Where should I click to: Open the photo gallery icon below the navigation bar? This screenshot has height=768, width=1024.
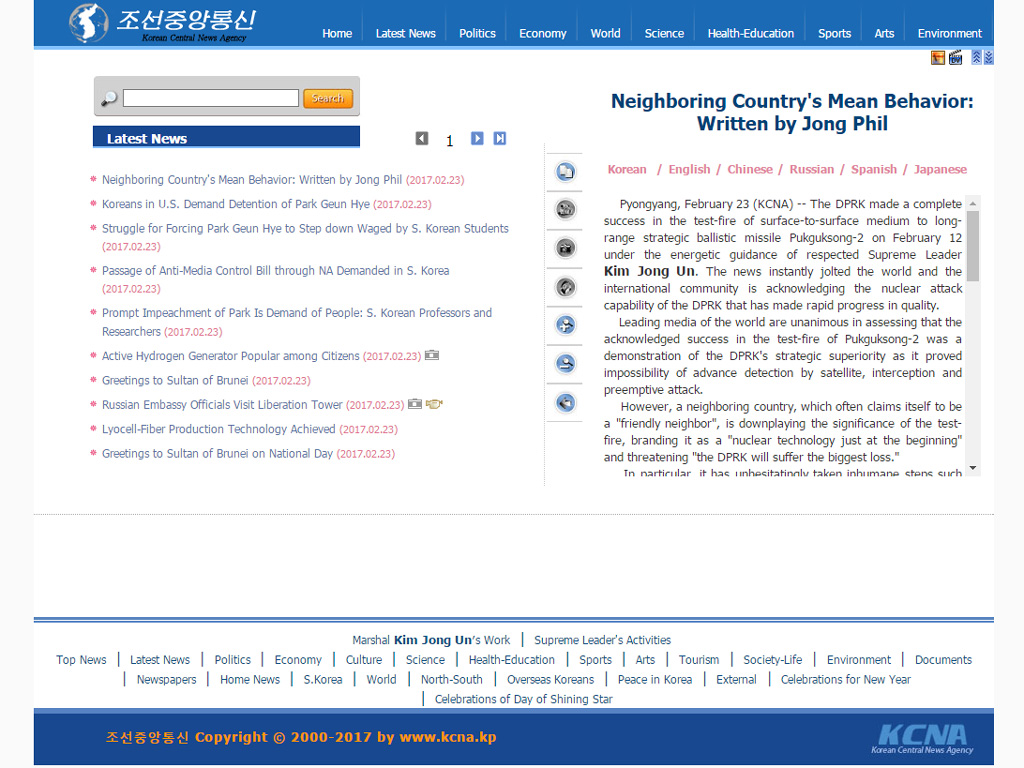(938, 58)
